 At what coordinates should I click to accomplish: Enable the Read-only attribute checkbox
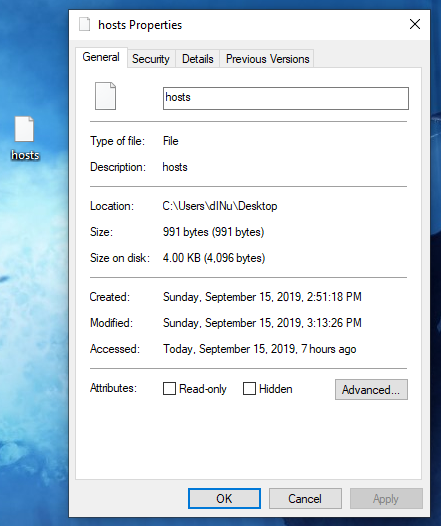[x=169, y=389]
